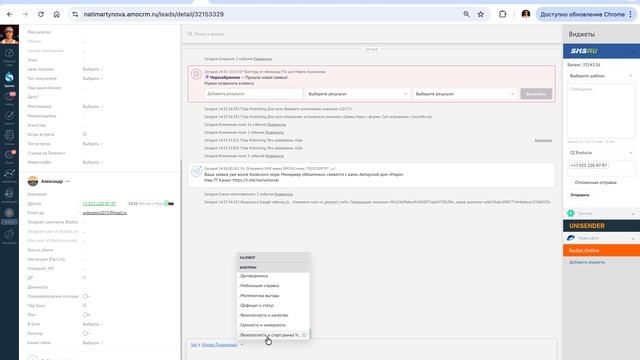Bookmark this page with the star
Screen dimensions: 640x360
(481, 14)
